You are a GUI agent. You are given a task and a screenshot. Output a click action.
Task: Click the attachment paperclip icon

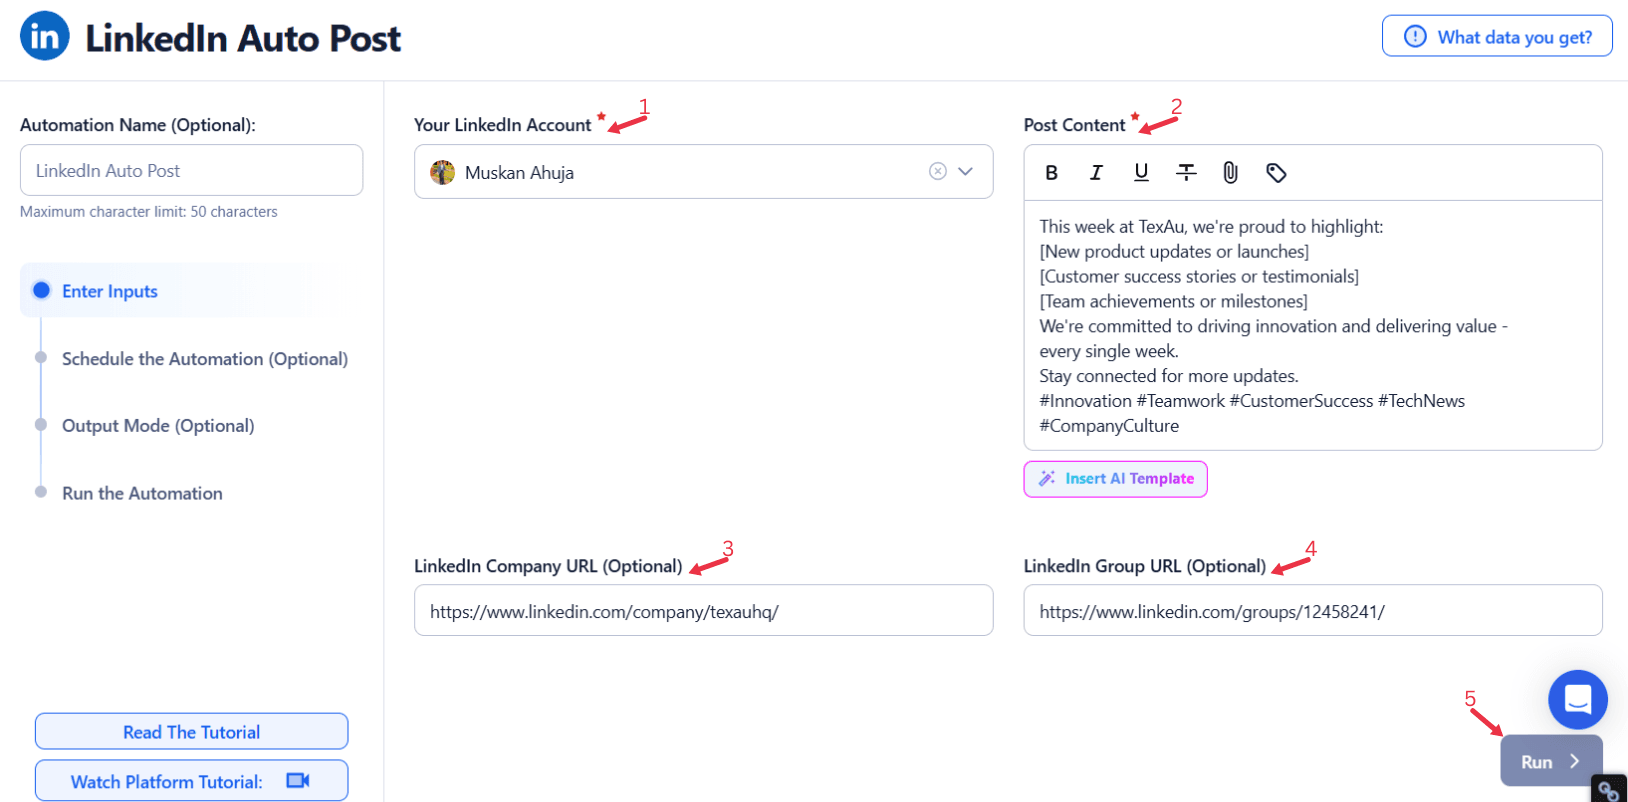[1230, 173]
